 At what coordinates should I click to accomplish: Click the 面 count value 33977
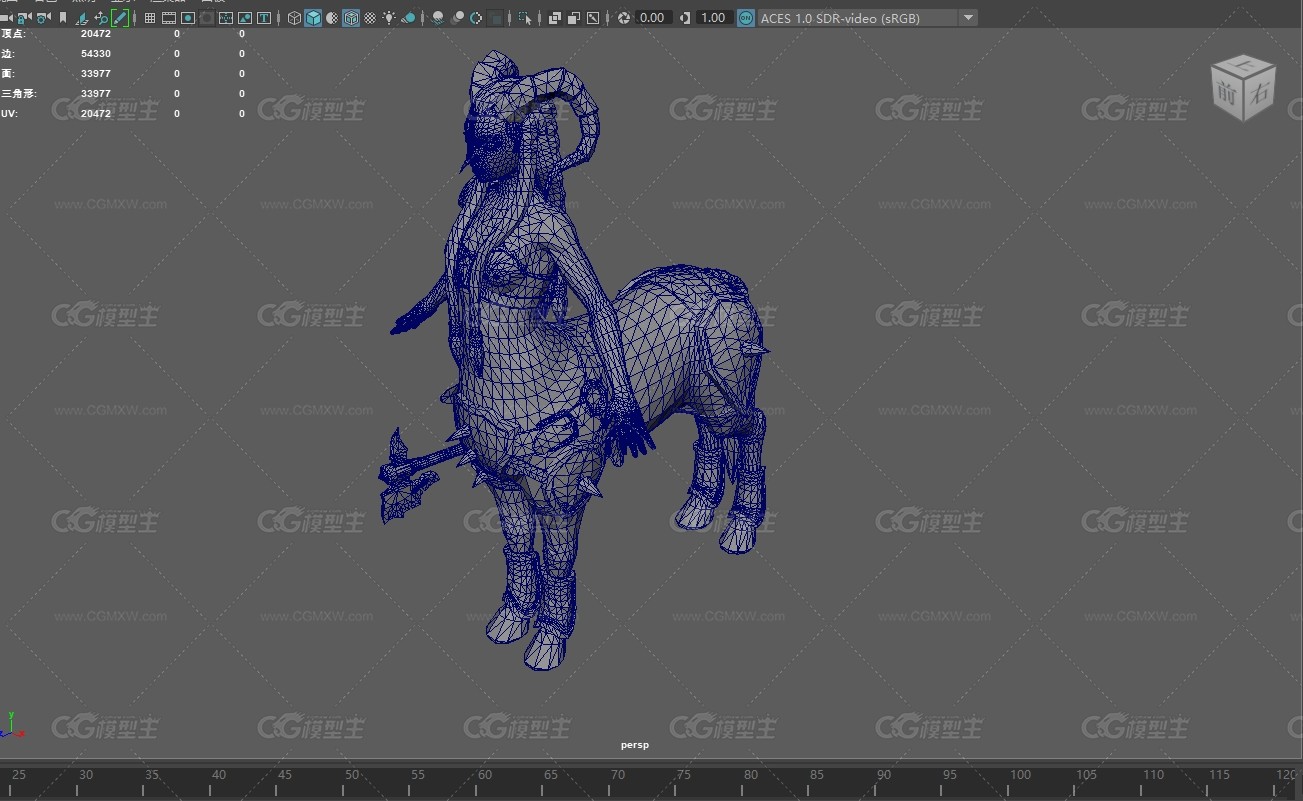[x=96, y=74]
